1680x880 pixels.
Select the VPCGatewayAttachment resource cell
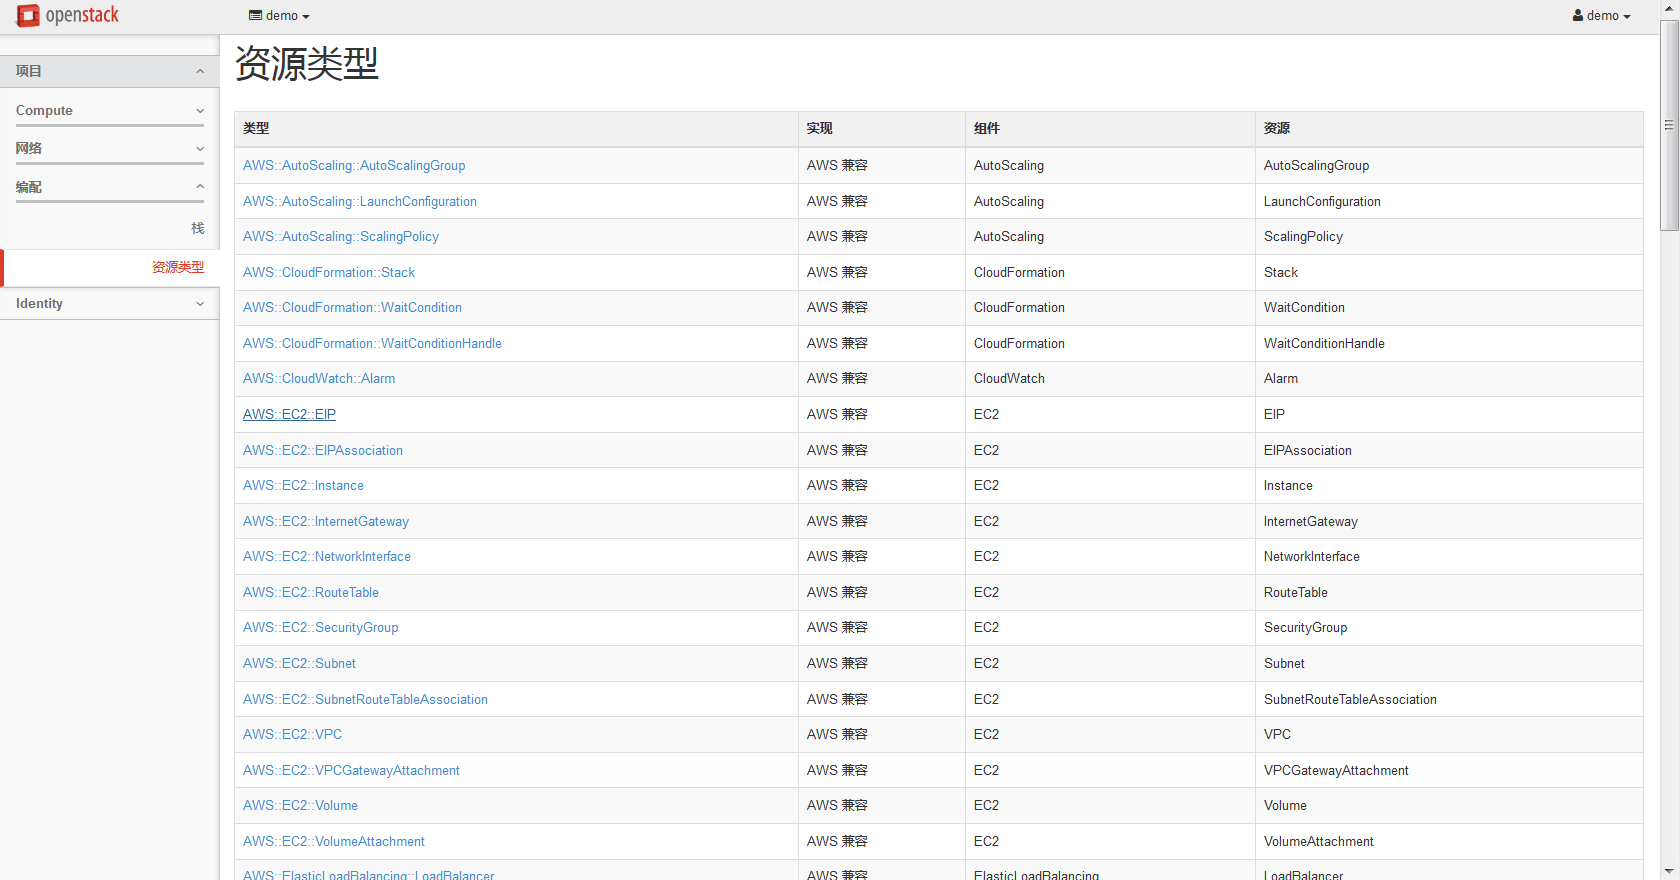tap(1449, 770)
